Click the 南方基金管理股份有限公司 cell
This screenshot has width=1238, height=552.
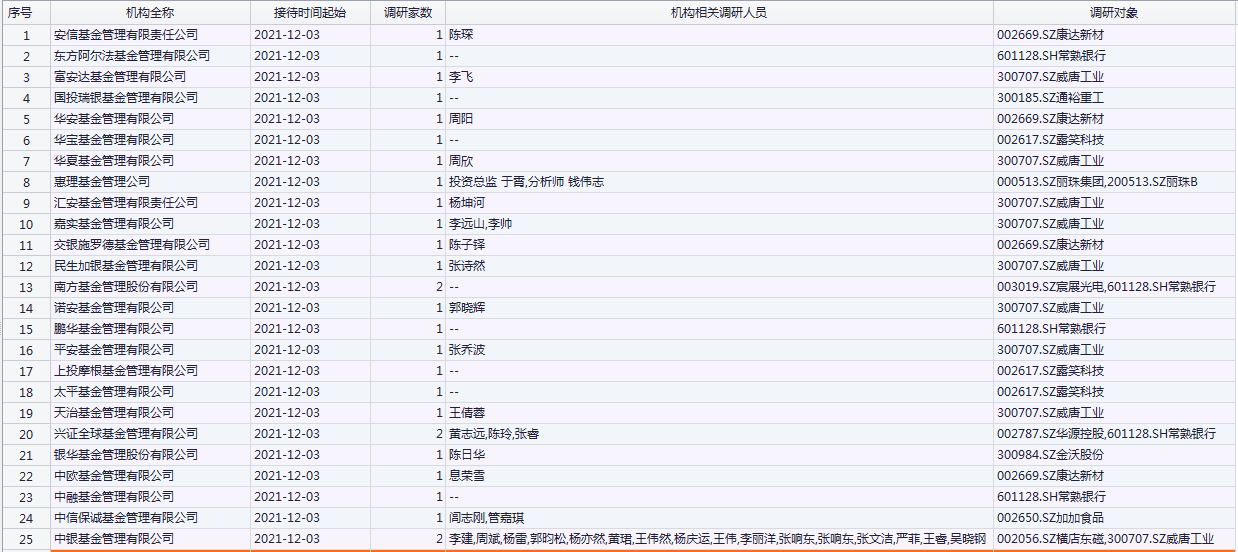(126, 287)
